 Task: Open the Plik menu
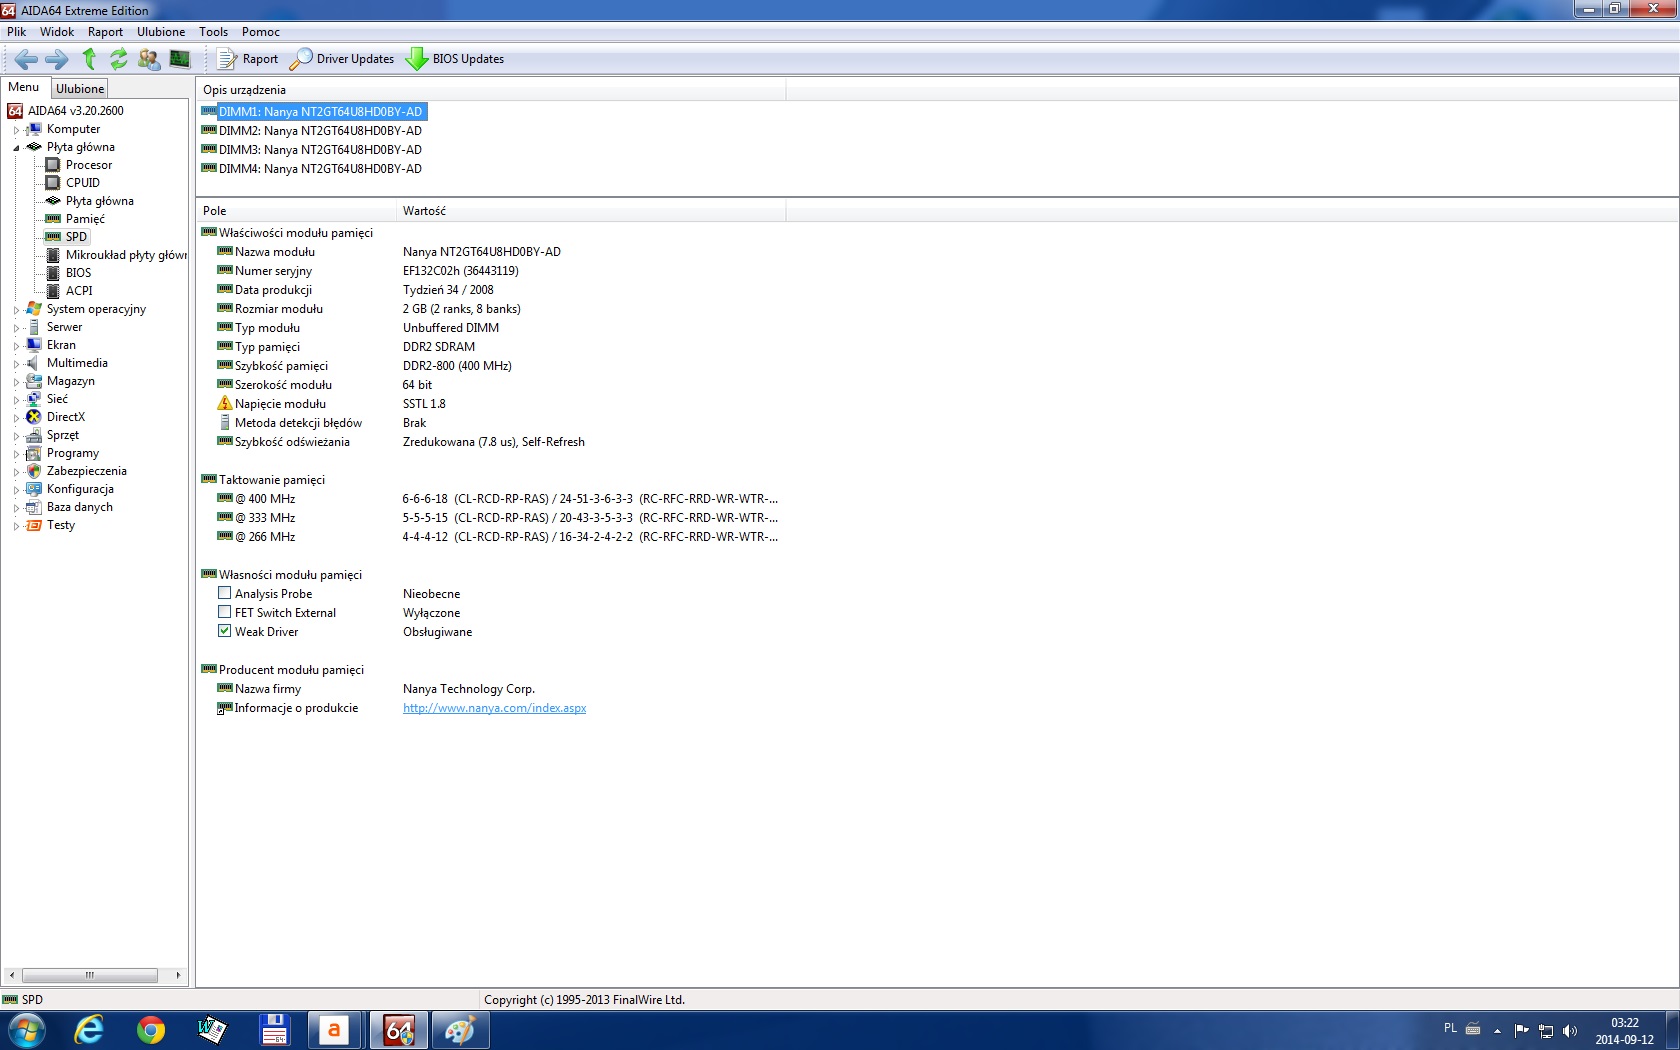17,32
